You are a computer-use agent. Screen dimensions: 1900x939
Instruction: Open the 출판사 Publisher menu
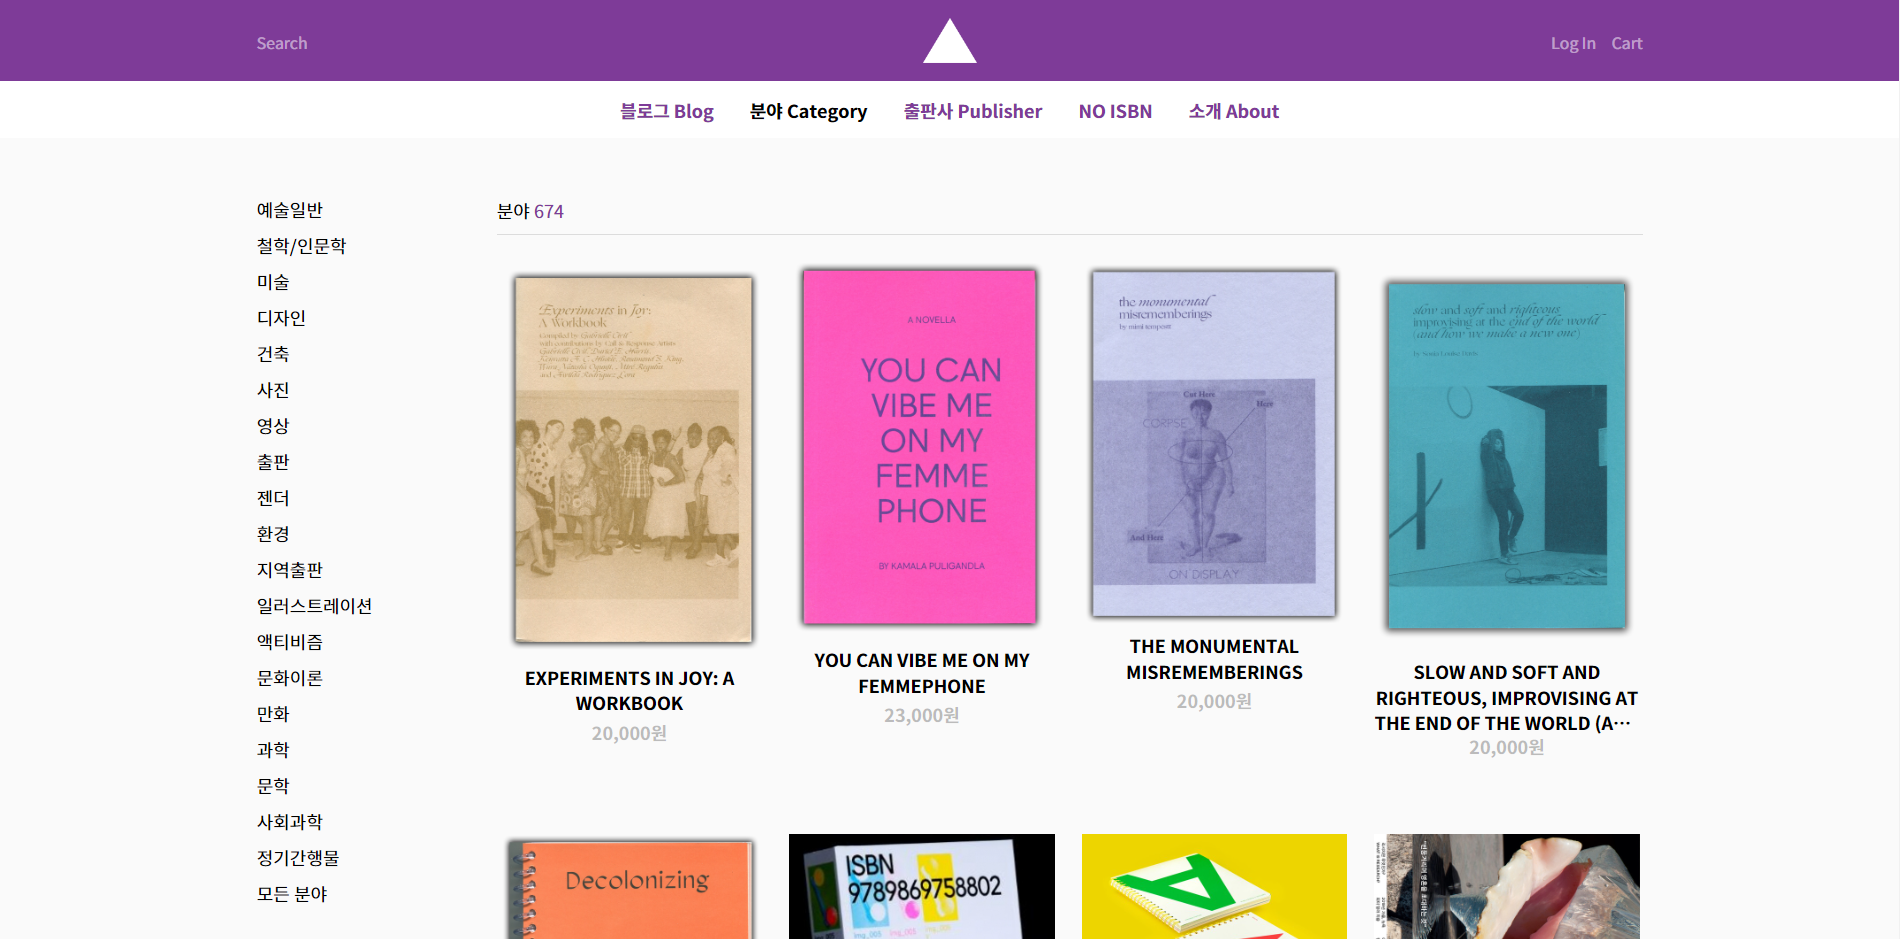(x=973, y=111)
